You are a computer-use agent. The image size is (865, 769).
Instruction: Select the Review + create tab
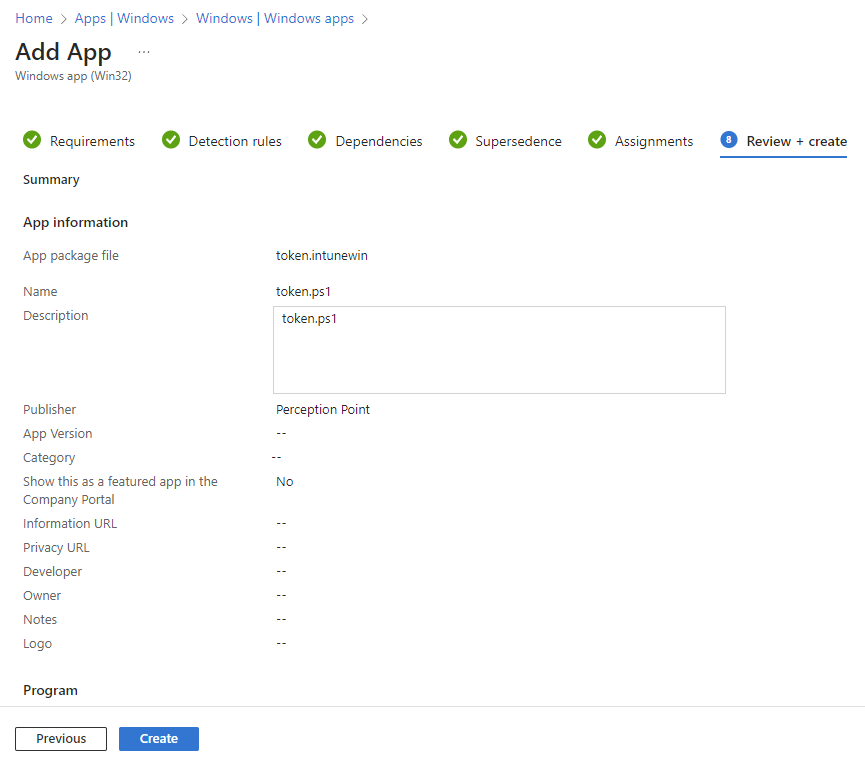[x=796, y=141]
